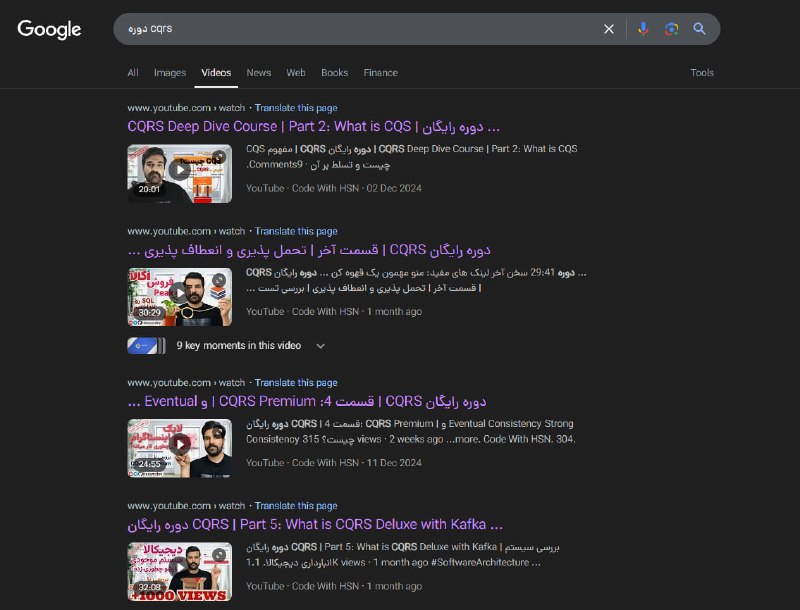Translate the second result page

[x=296, y=231]
